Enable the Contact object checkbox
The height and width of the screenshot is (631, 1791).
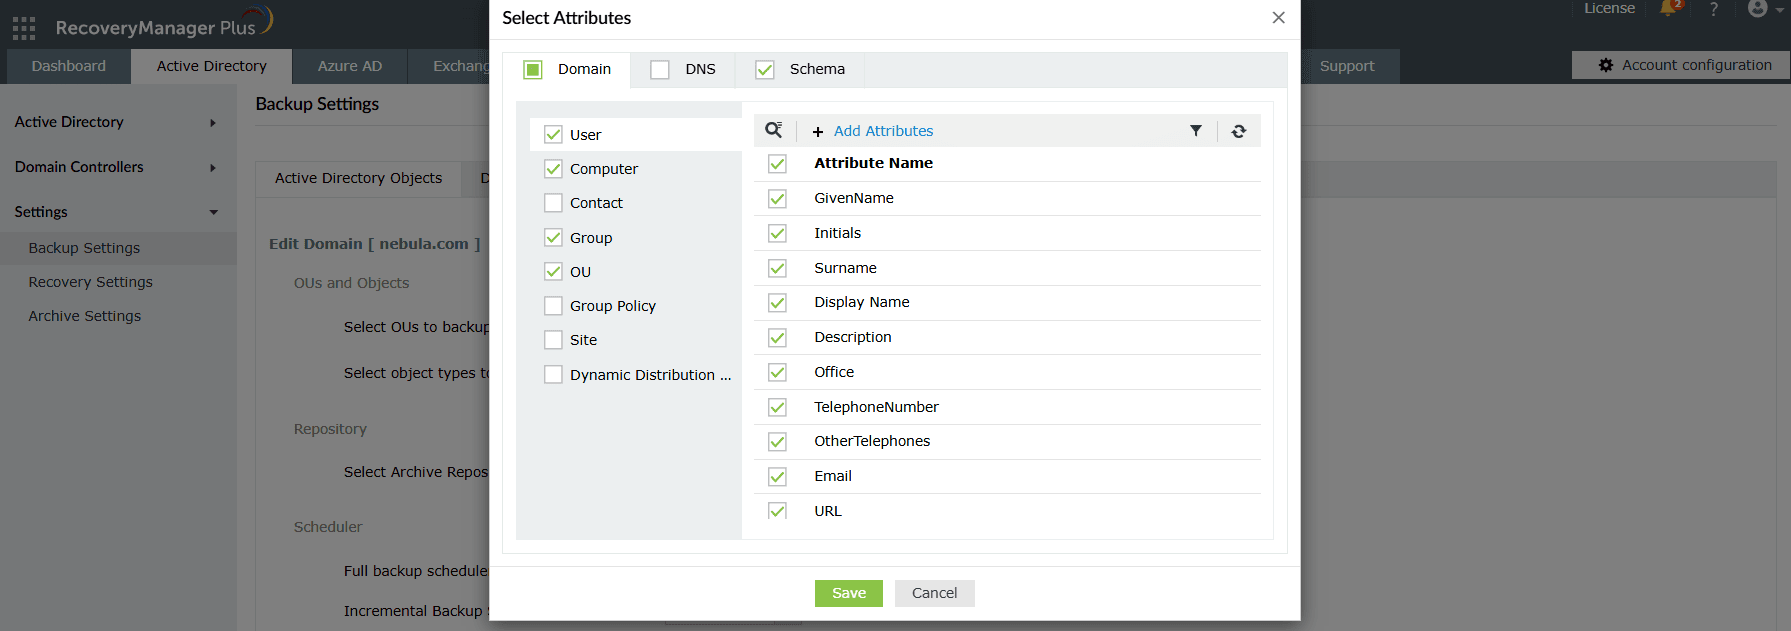tap(553, 203)
